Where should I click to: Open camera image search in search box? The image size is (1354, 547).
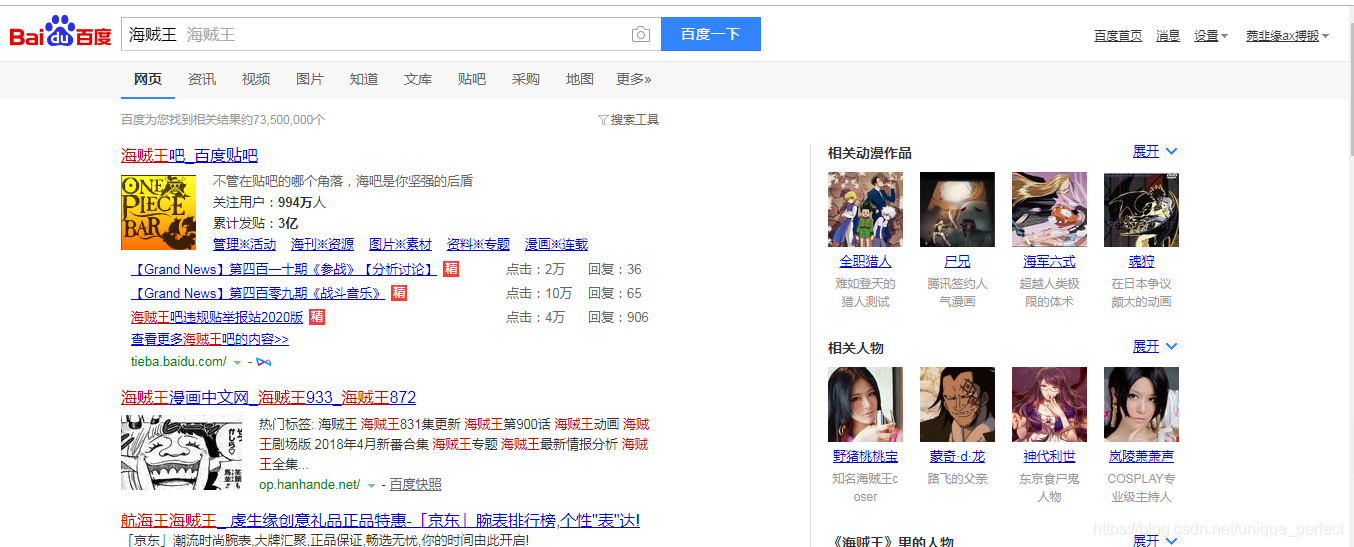641,34
